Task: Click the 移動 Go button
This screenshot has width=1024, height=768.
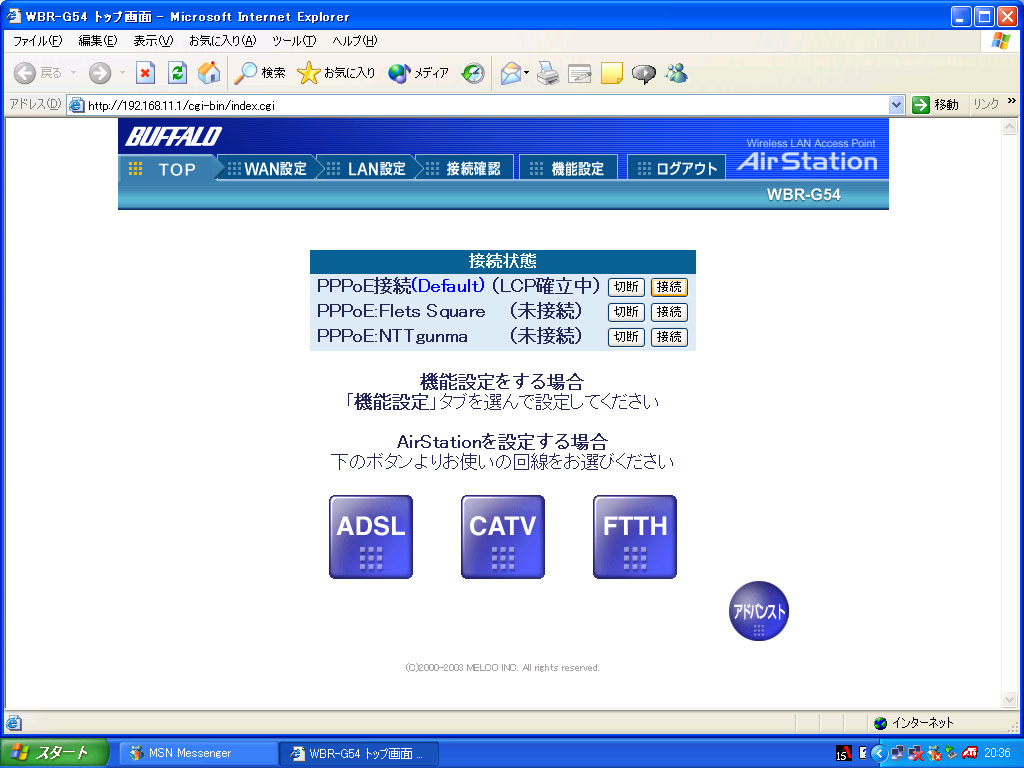Action: (936, 104)
